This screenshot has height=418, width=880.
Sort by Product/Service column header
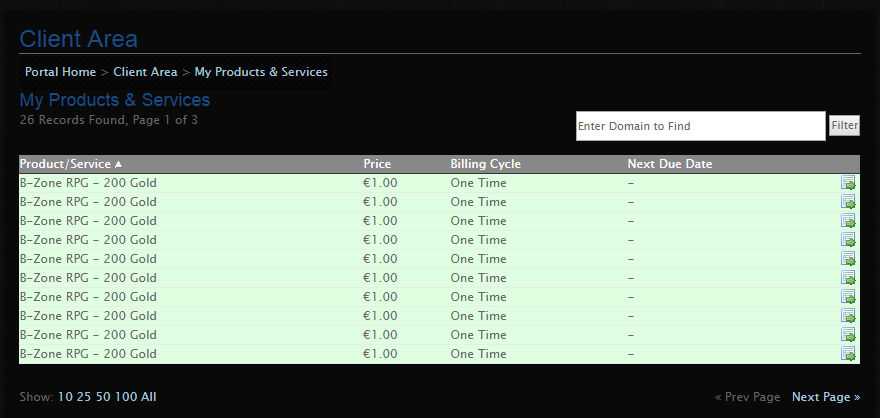tap(65, 164)
